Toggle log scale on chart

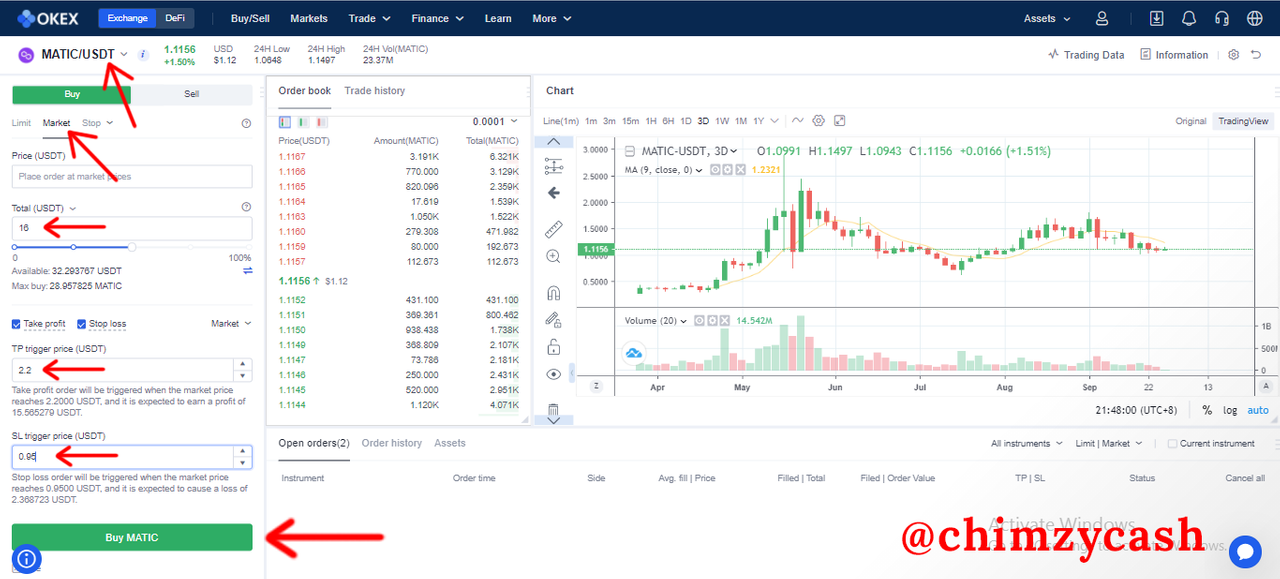(x=1229, y=410)
